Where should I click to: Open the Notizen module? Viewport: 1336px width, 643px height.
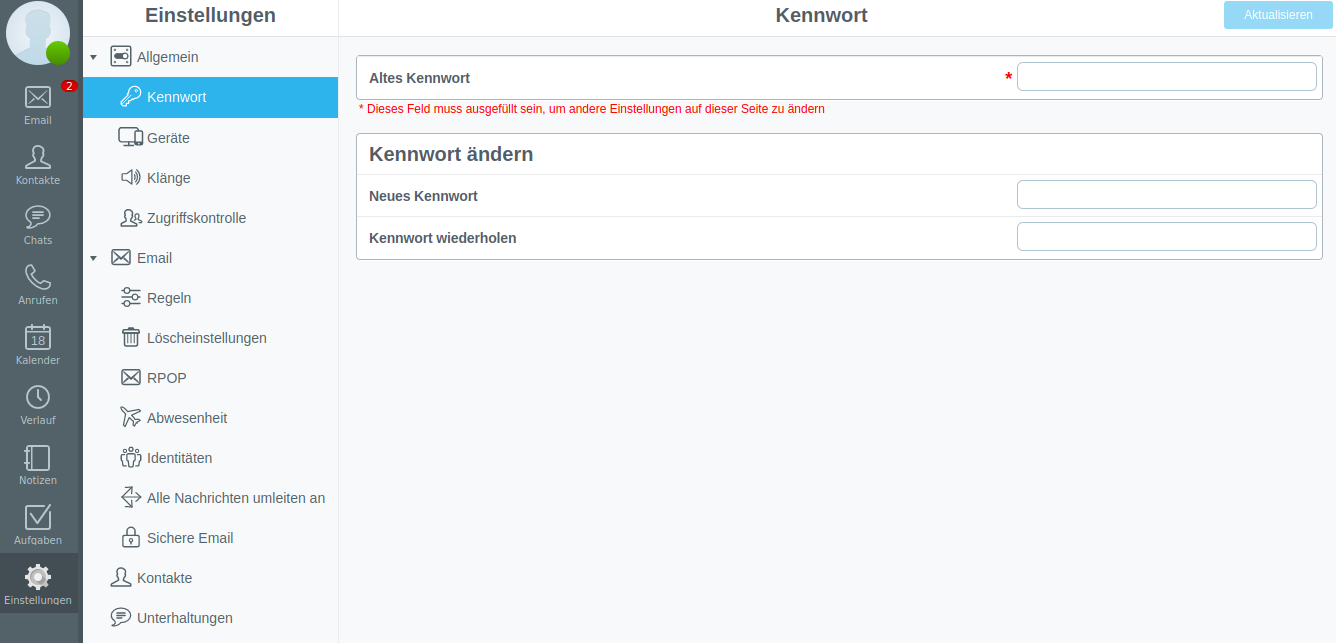38,465
